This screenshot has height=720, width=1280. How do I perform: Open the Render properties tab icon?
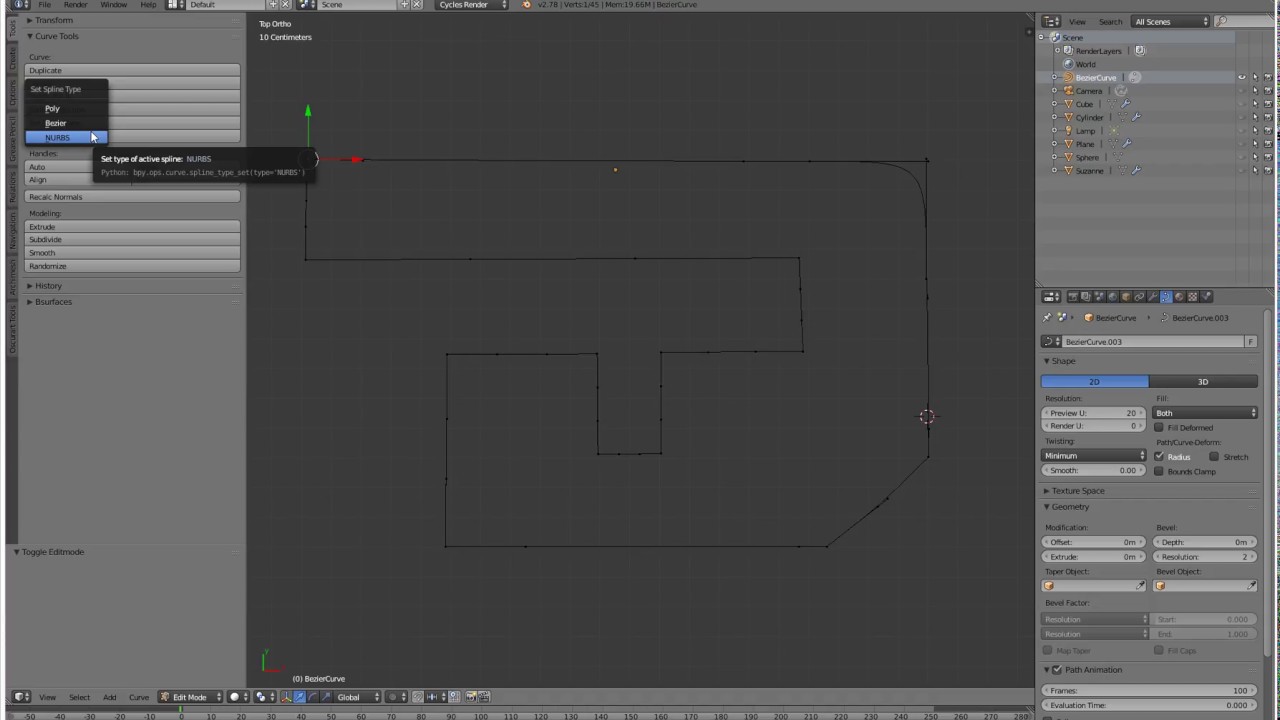coord(1073,297)
